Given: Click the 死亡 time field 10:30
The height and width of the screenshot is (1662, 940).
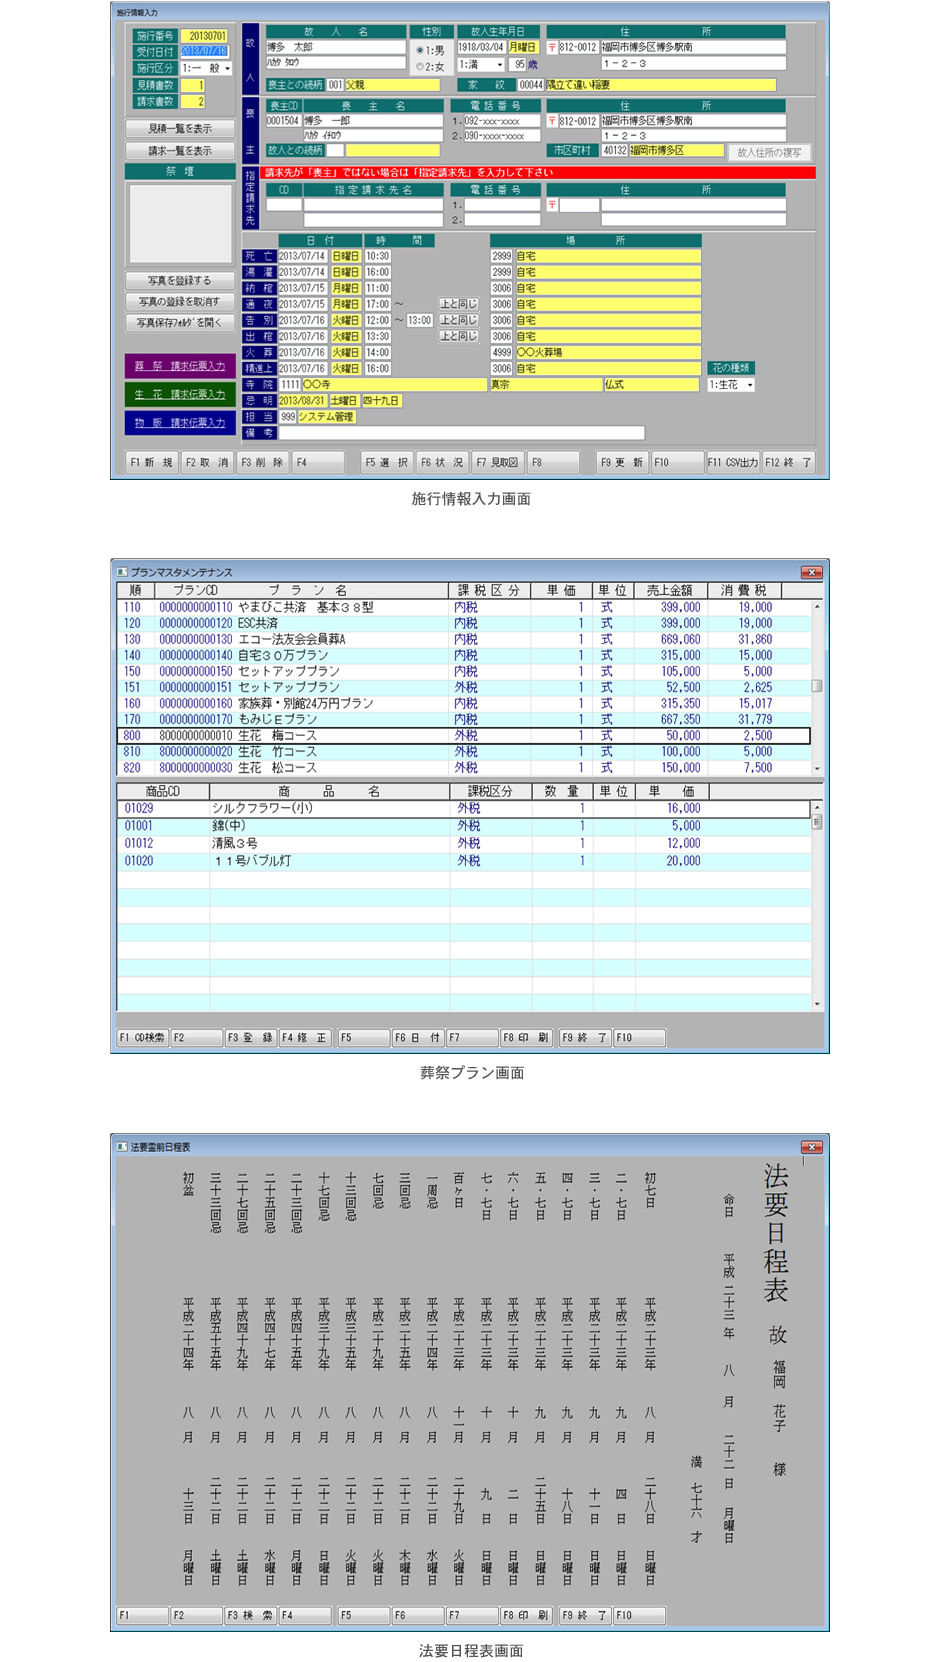Looking at the screenshot, I should pyautogui.click(x=378, y=256).
